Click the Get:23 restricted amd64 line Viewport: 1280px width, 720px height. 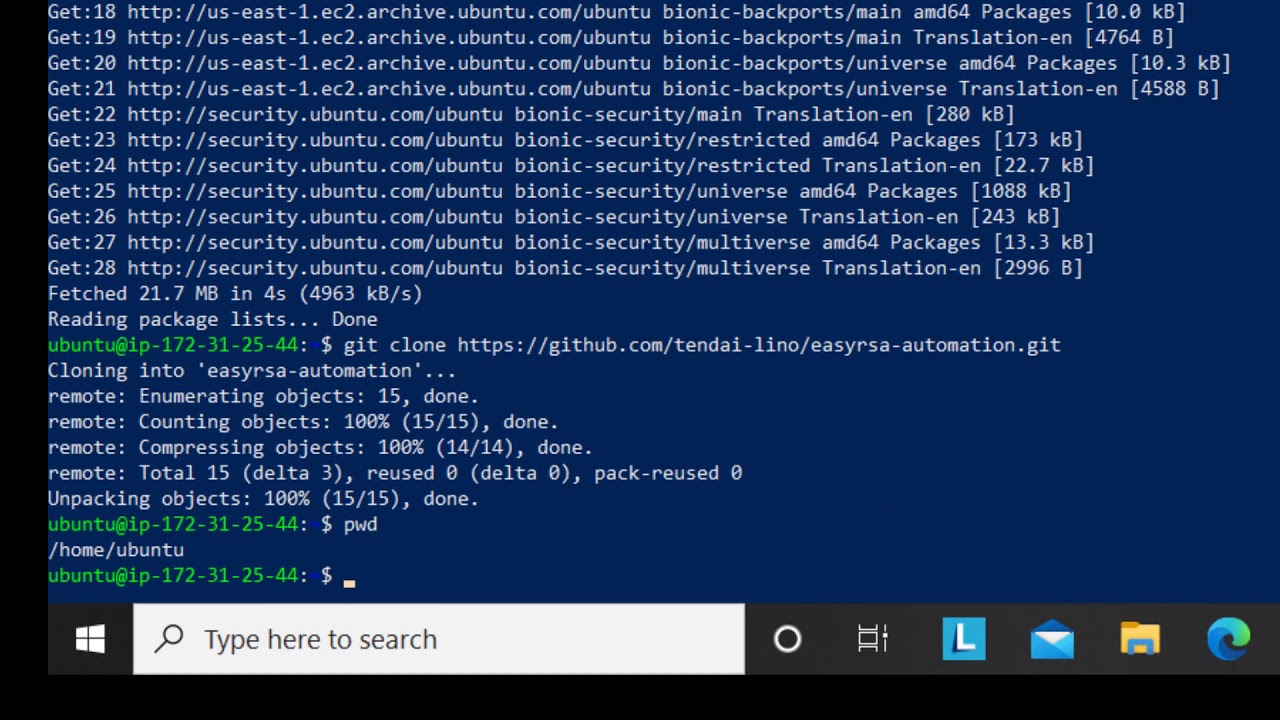565,141
